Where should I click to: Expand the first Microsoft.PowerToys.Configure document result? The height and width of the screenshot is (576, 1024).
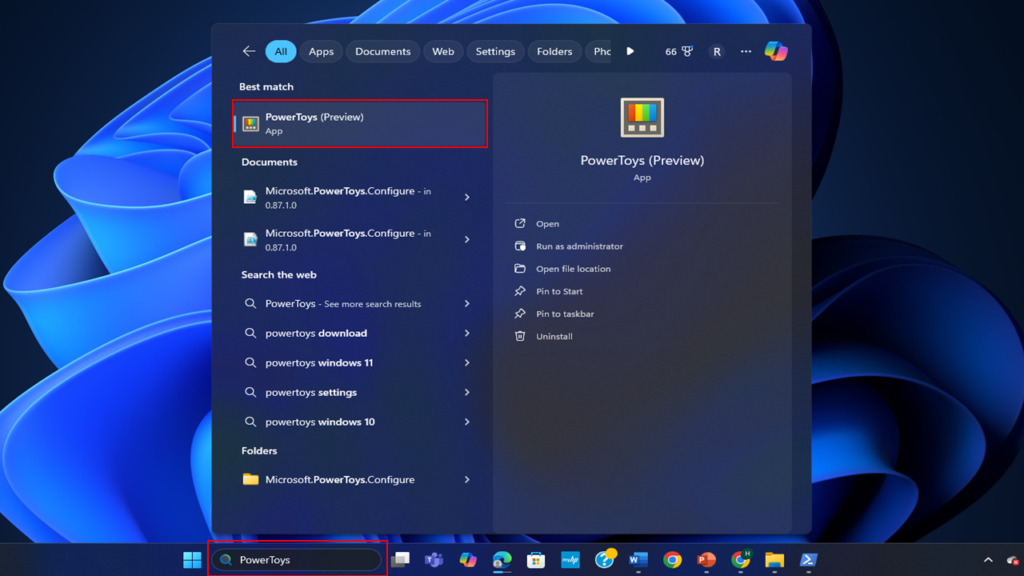click(467, 197)
